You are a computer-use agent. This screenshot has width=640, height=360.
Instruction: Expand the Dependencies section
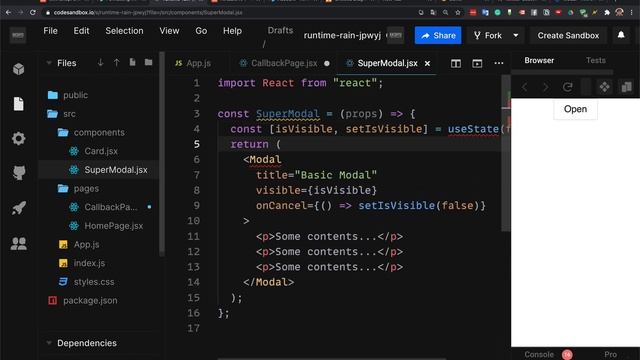[49, 343]
